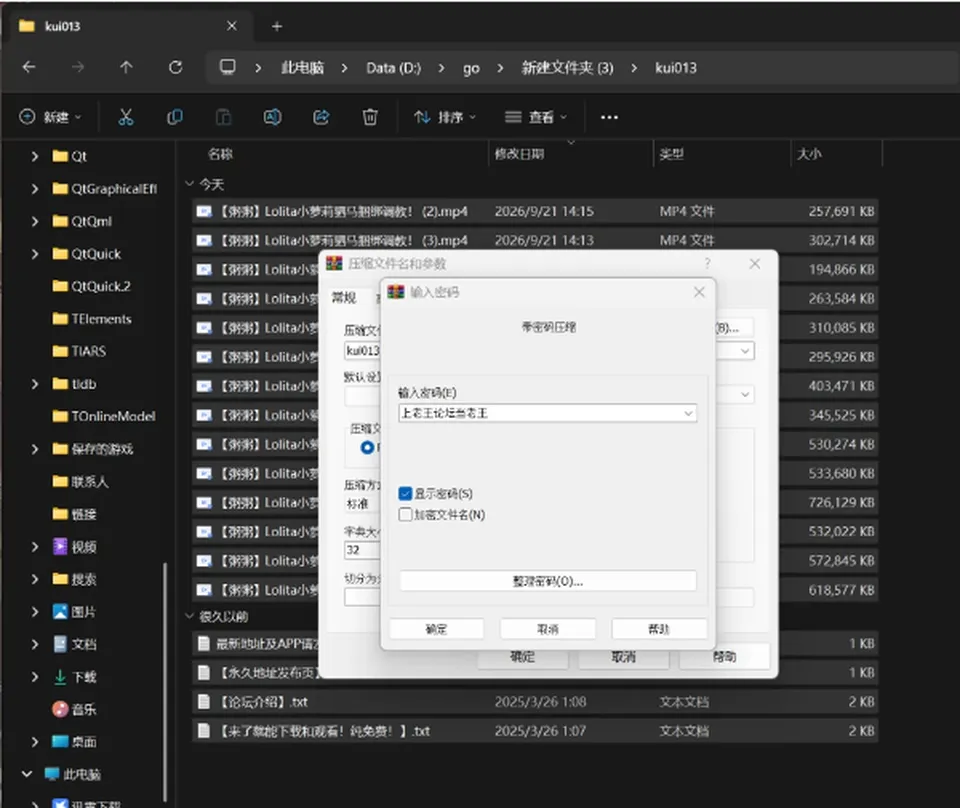Click the WinRAR icon on the password dialog
Image resolution: width=960 pixels, height=808 pixels.
[396, 292]
